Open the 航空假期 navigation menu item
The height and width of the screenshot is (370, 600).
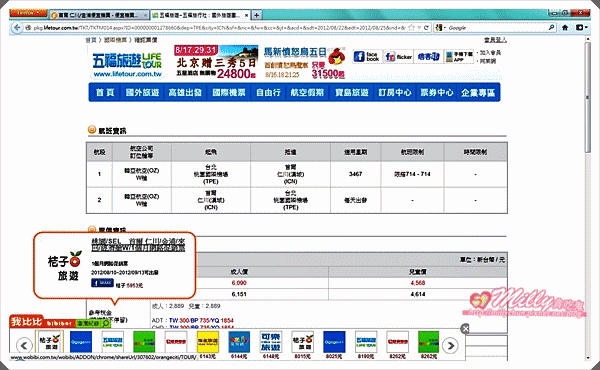pos(307,92)
